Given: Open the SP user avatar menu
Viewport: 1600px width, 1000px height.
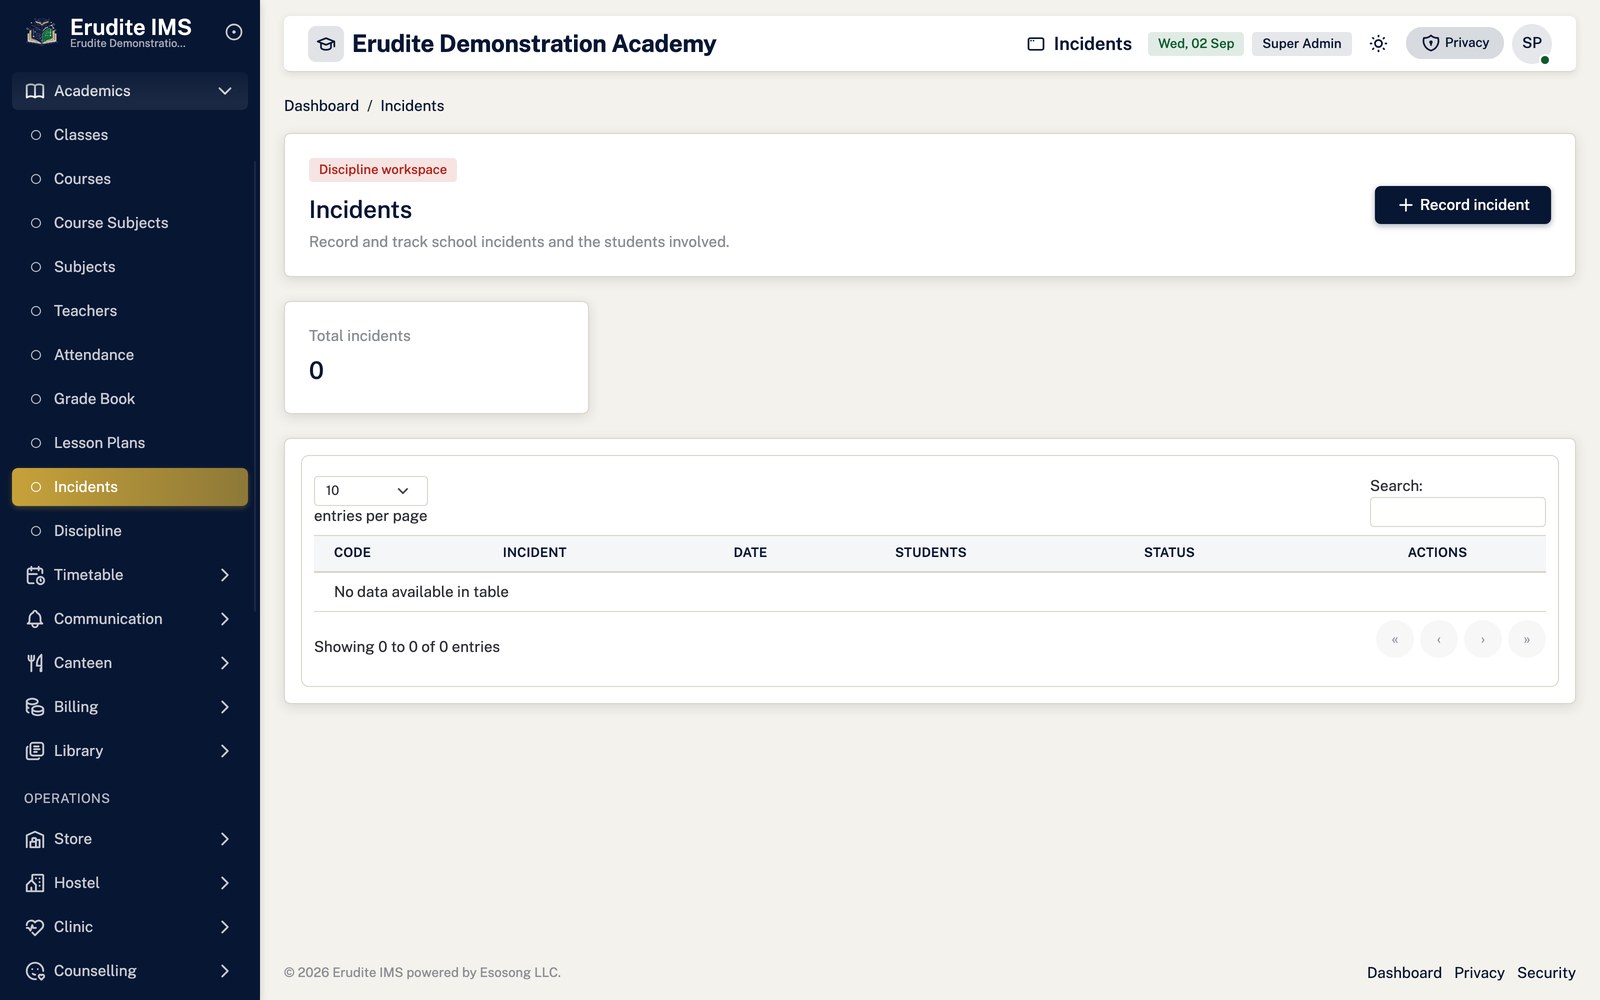Looking at the screenshot, I should 1532,43.
